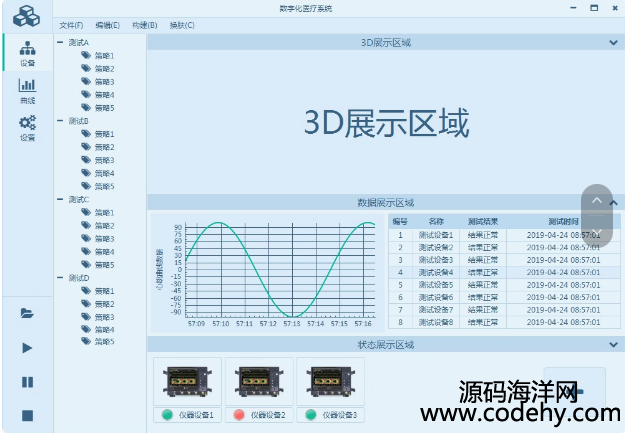Collapse the 测试A tree node
Viewport: 625px width, 433px height.
pos(60,43)
